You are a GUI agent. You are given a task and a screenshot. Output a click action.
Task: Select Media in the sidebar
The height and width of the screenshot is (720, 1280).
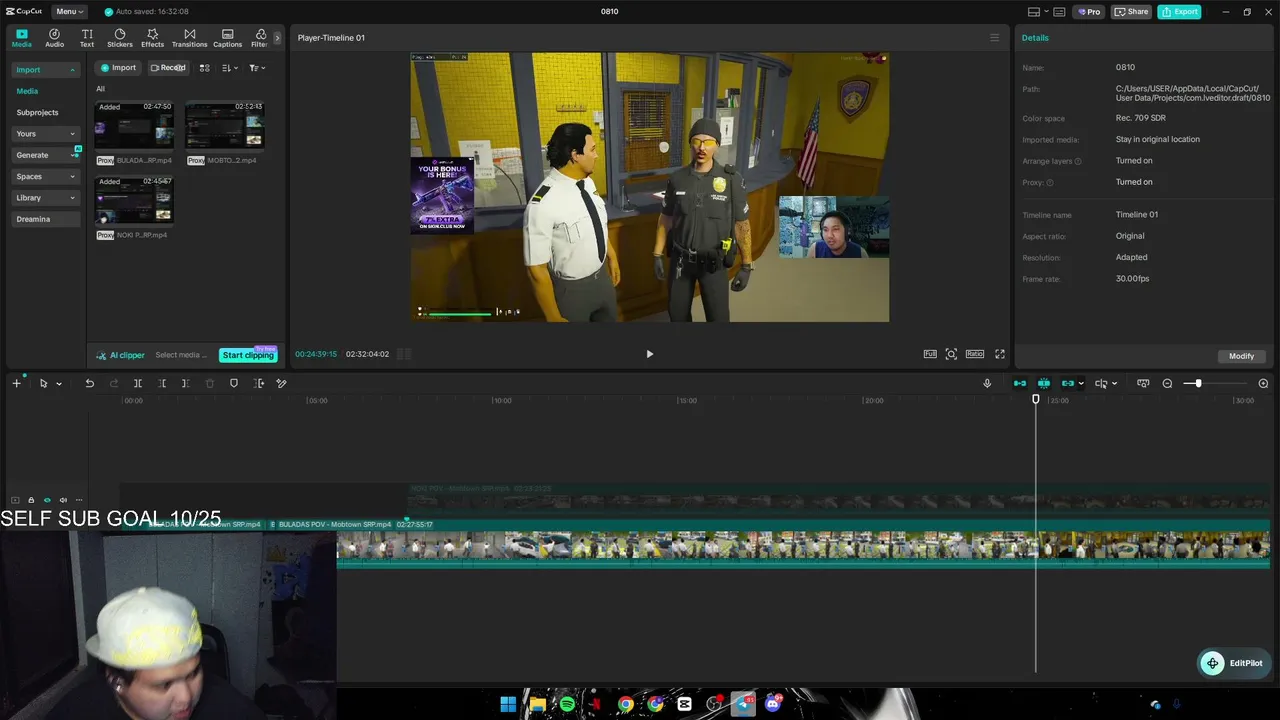(x=27, y=91)
